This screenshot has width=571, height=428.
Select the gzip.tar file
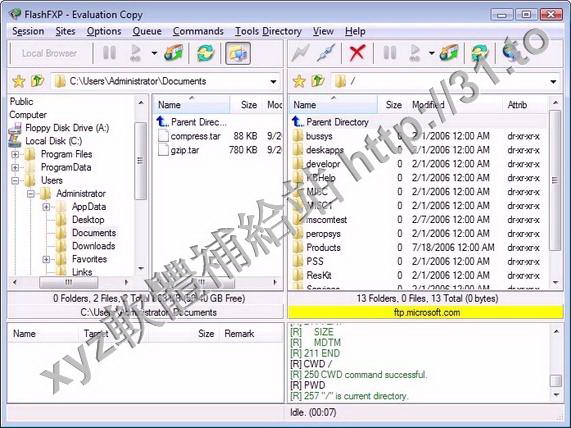(x=185, y=150)
